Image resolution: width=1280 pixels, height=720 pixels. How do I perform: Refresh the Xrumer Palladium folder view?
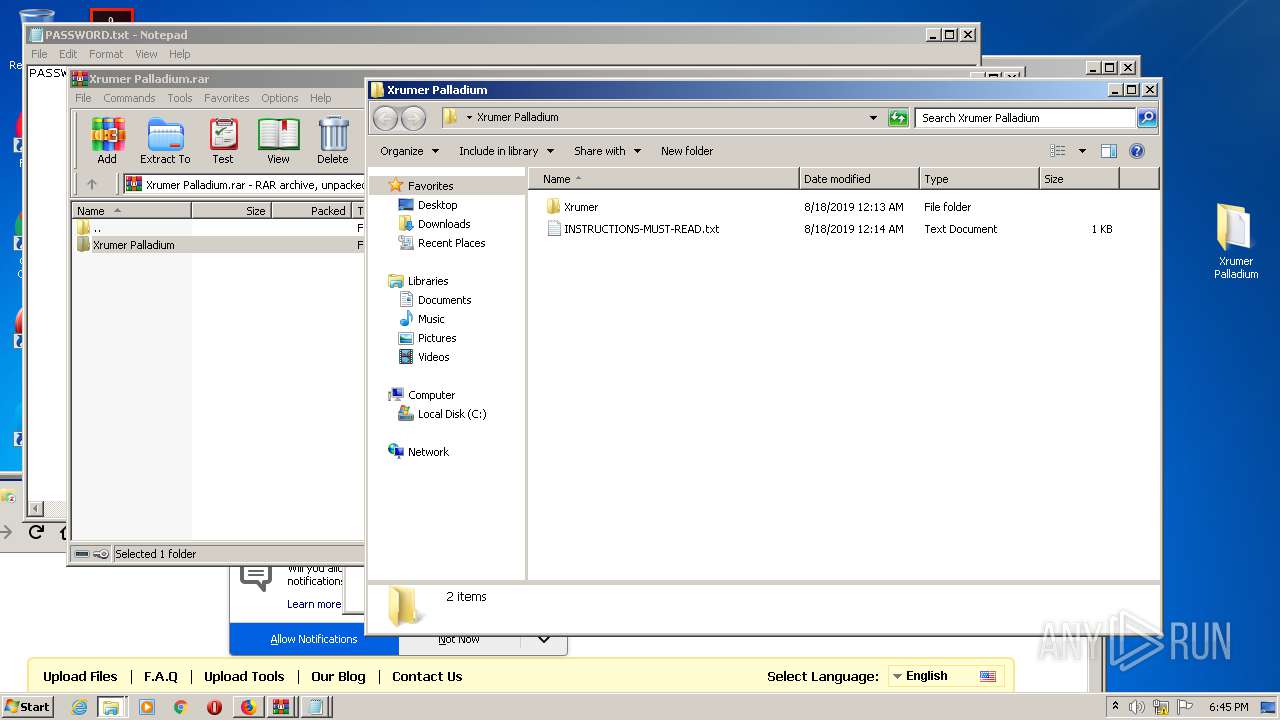898,118
